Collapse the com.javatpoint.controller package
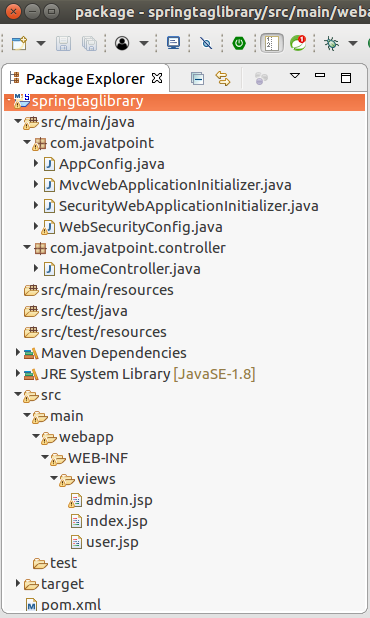 [x=27, y=247]
